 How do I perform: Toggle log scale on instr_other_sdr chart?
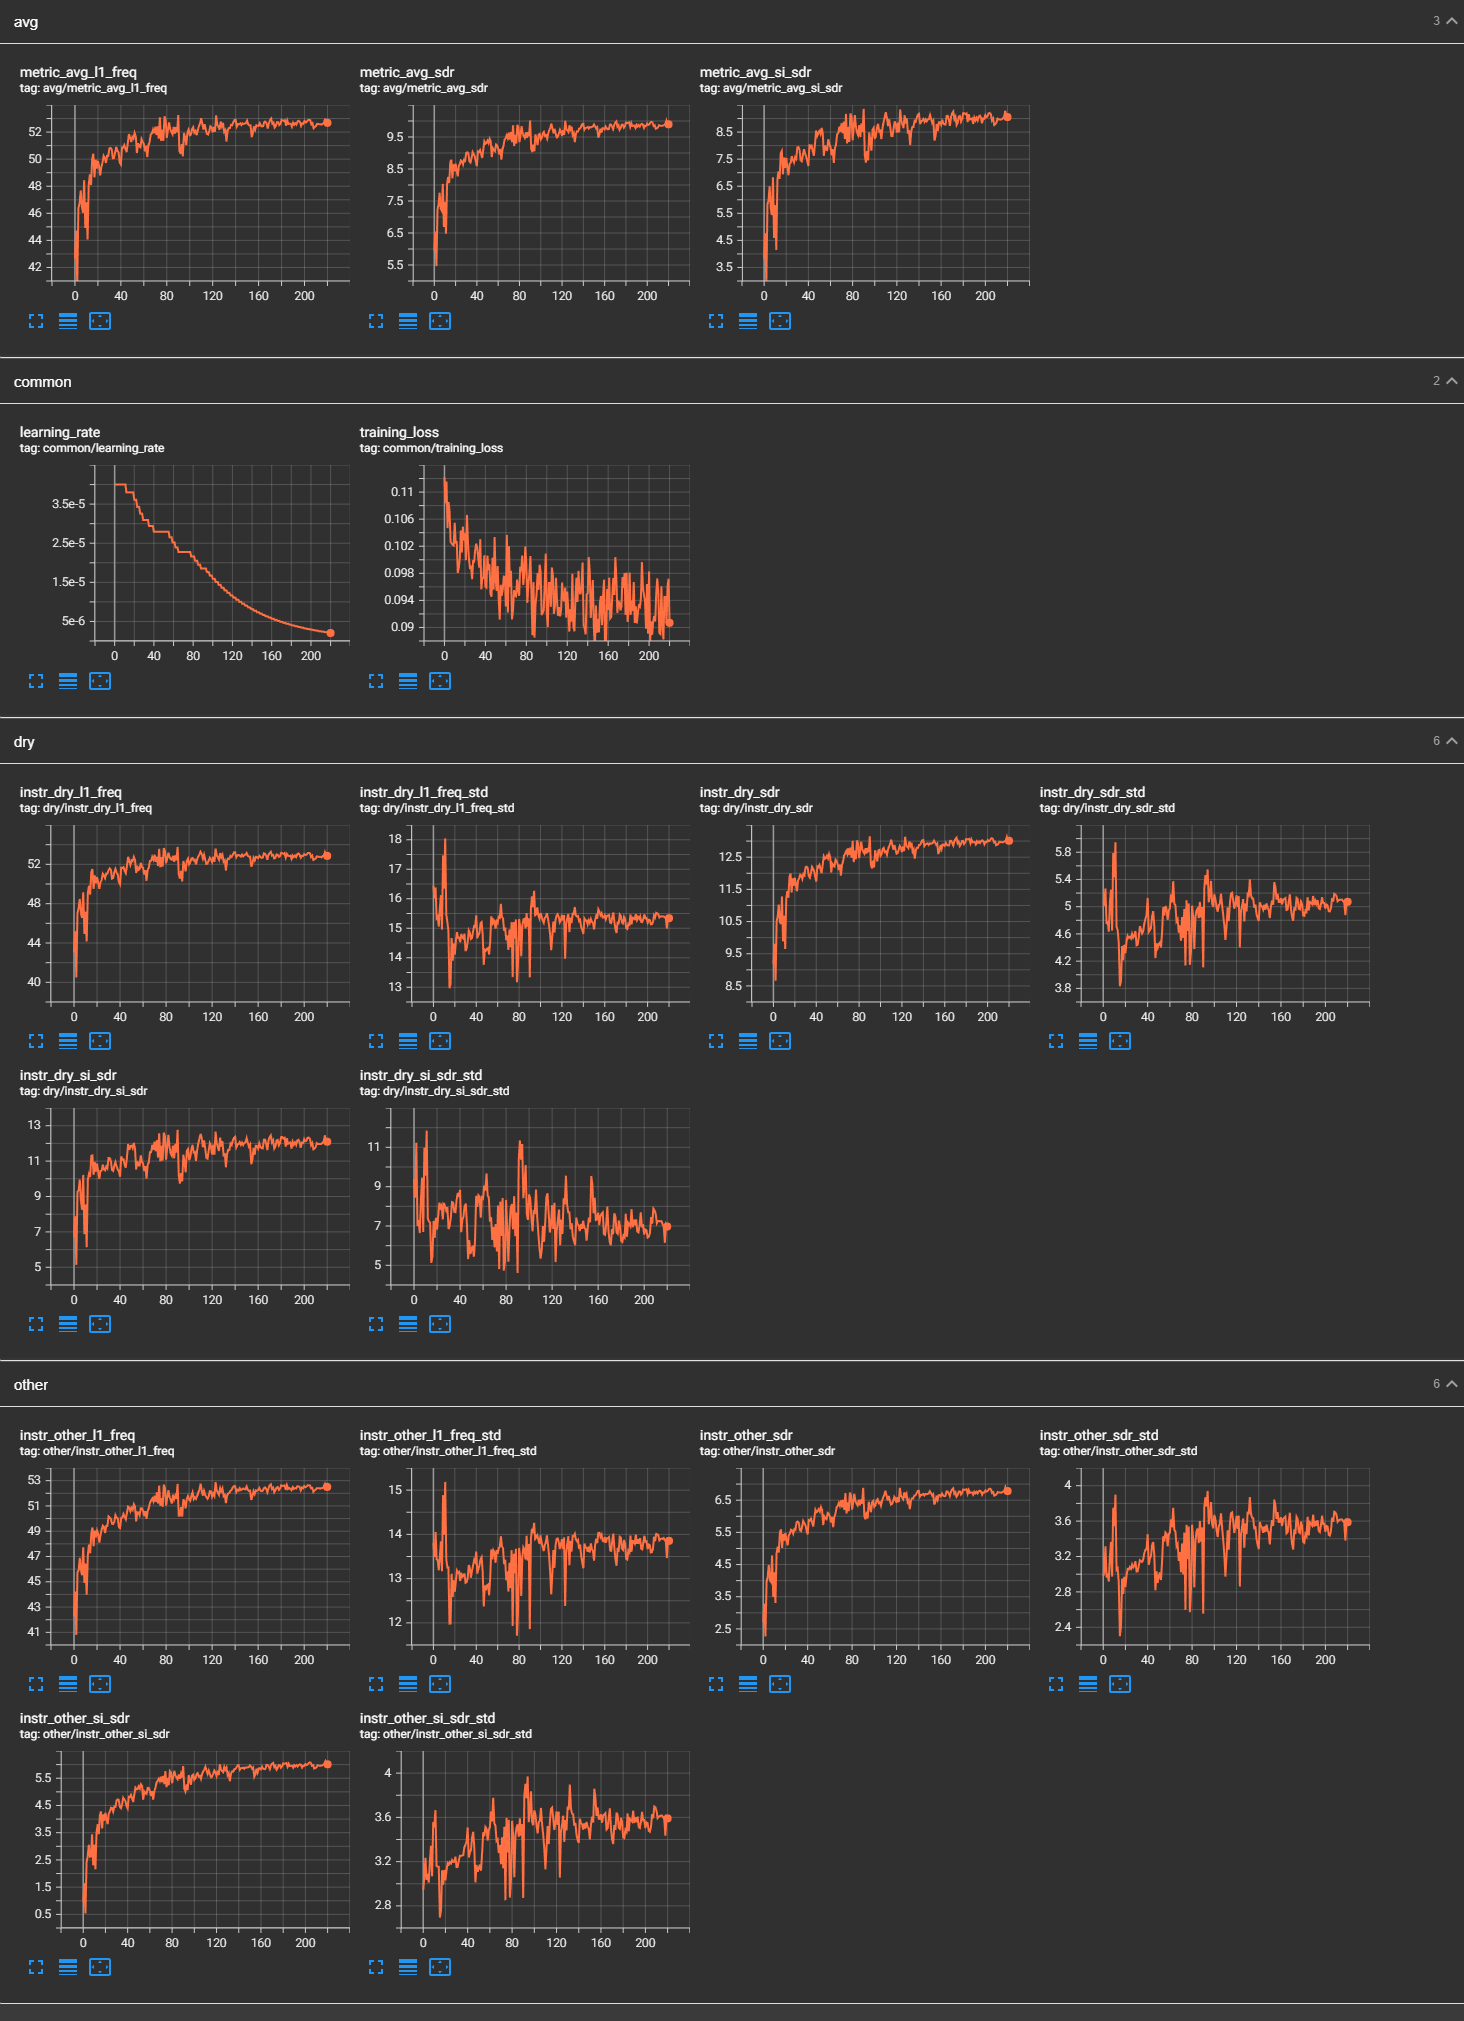coord(748,1684)
